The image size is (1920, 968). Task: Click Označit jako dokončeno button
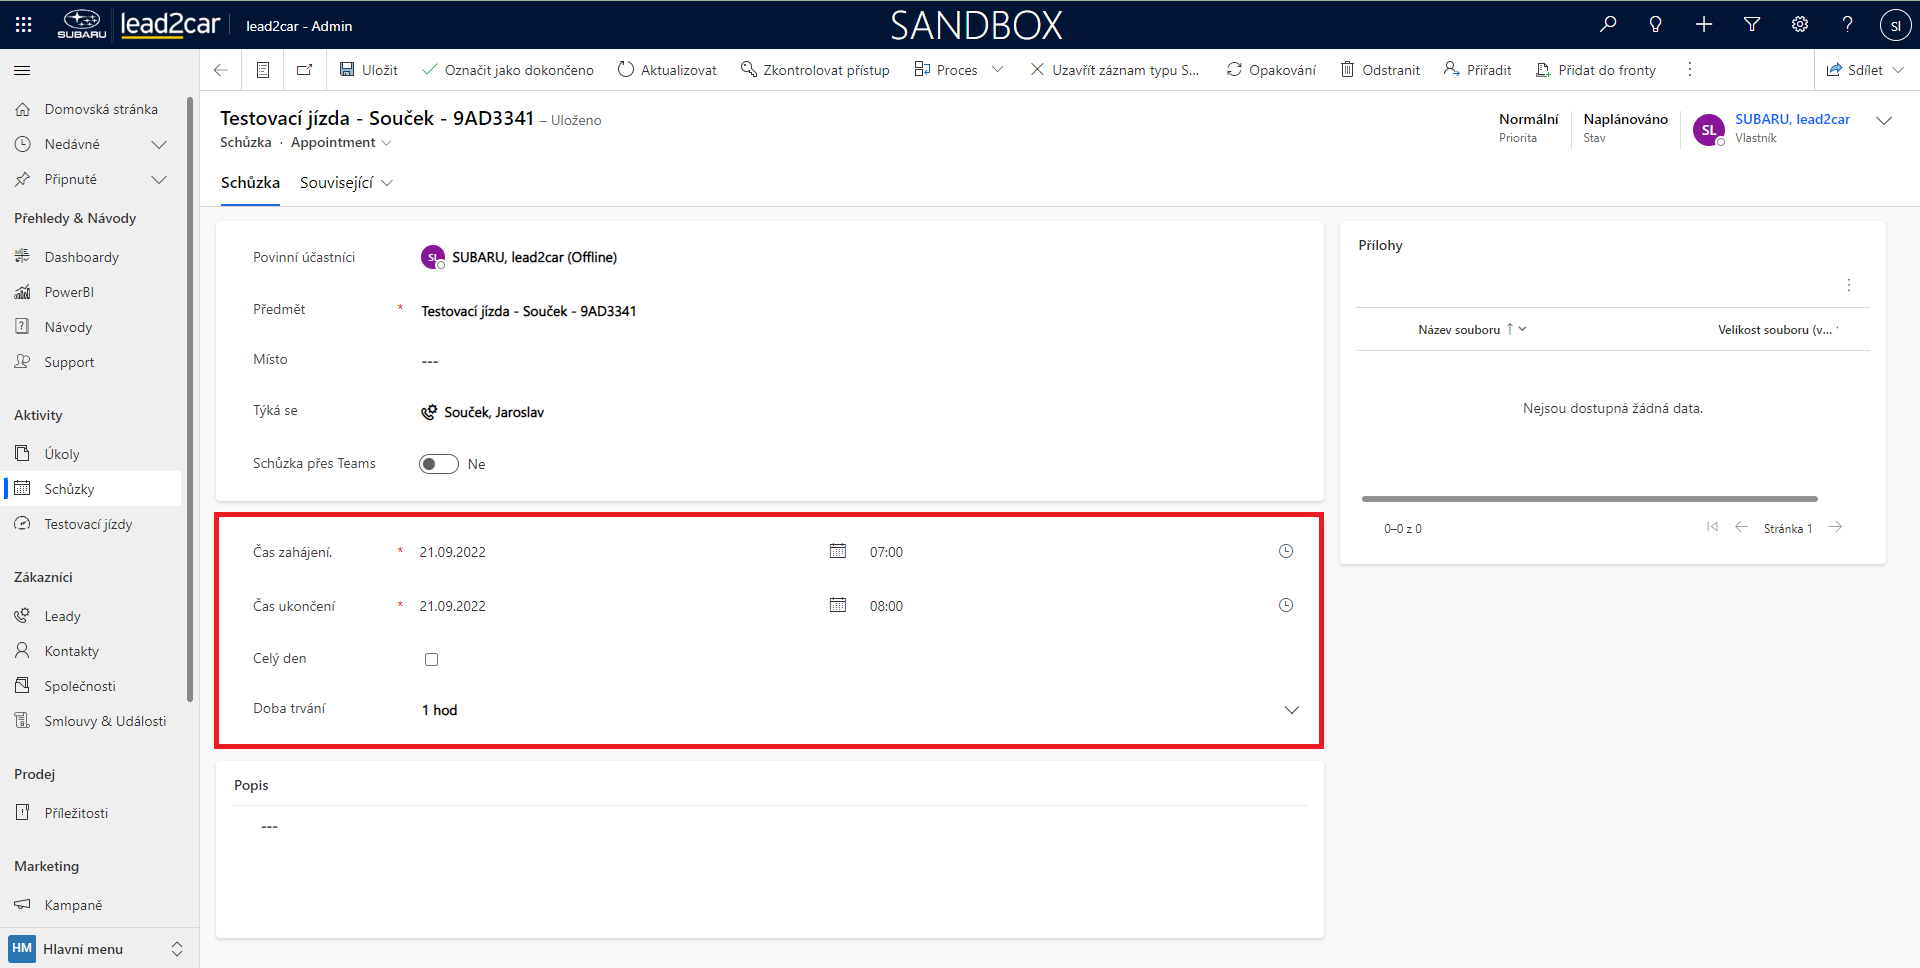coord(508,70)
